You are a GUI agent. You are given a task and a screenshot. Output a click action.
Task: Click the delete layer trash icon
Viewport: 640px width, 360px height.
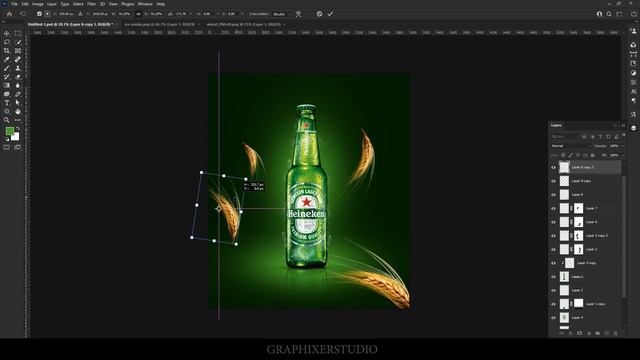(616, 333)
